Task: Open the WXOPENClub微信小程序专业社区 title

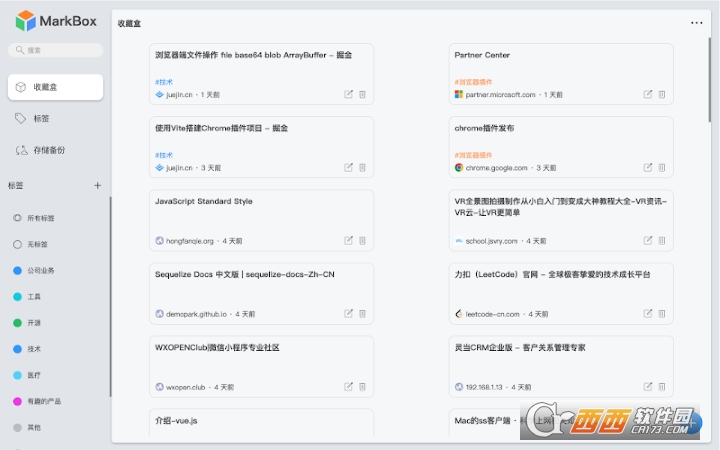Action: pyautogui.click(x=217, y=347)
